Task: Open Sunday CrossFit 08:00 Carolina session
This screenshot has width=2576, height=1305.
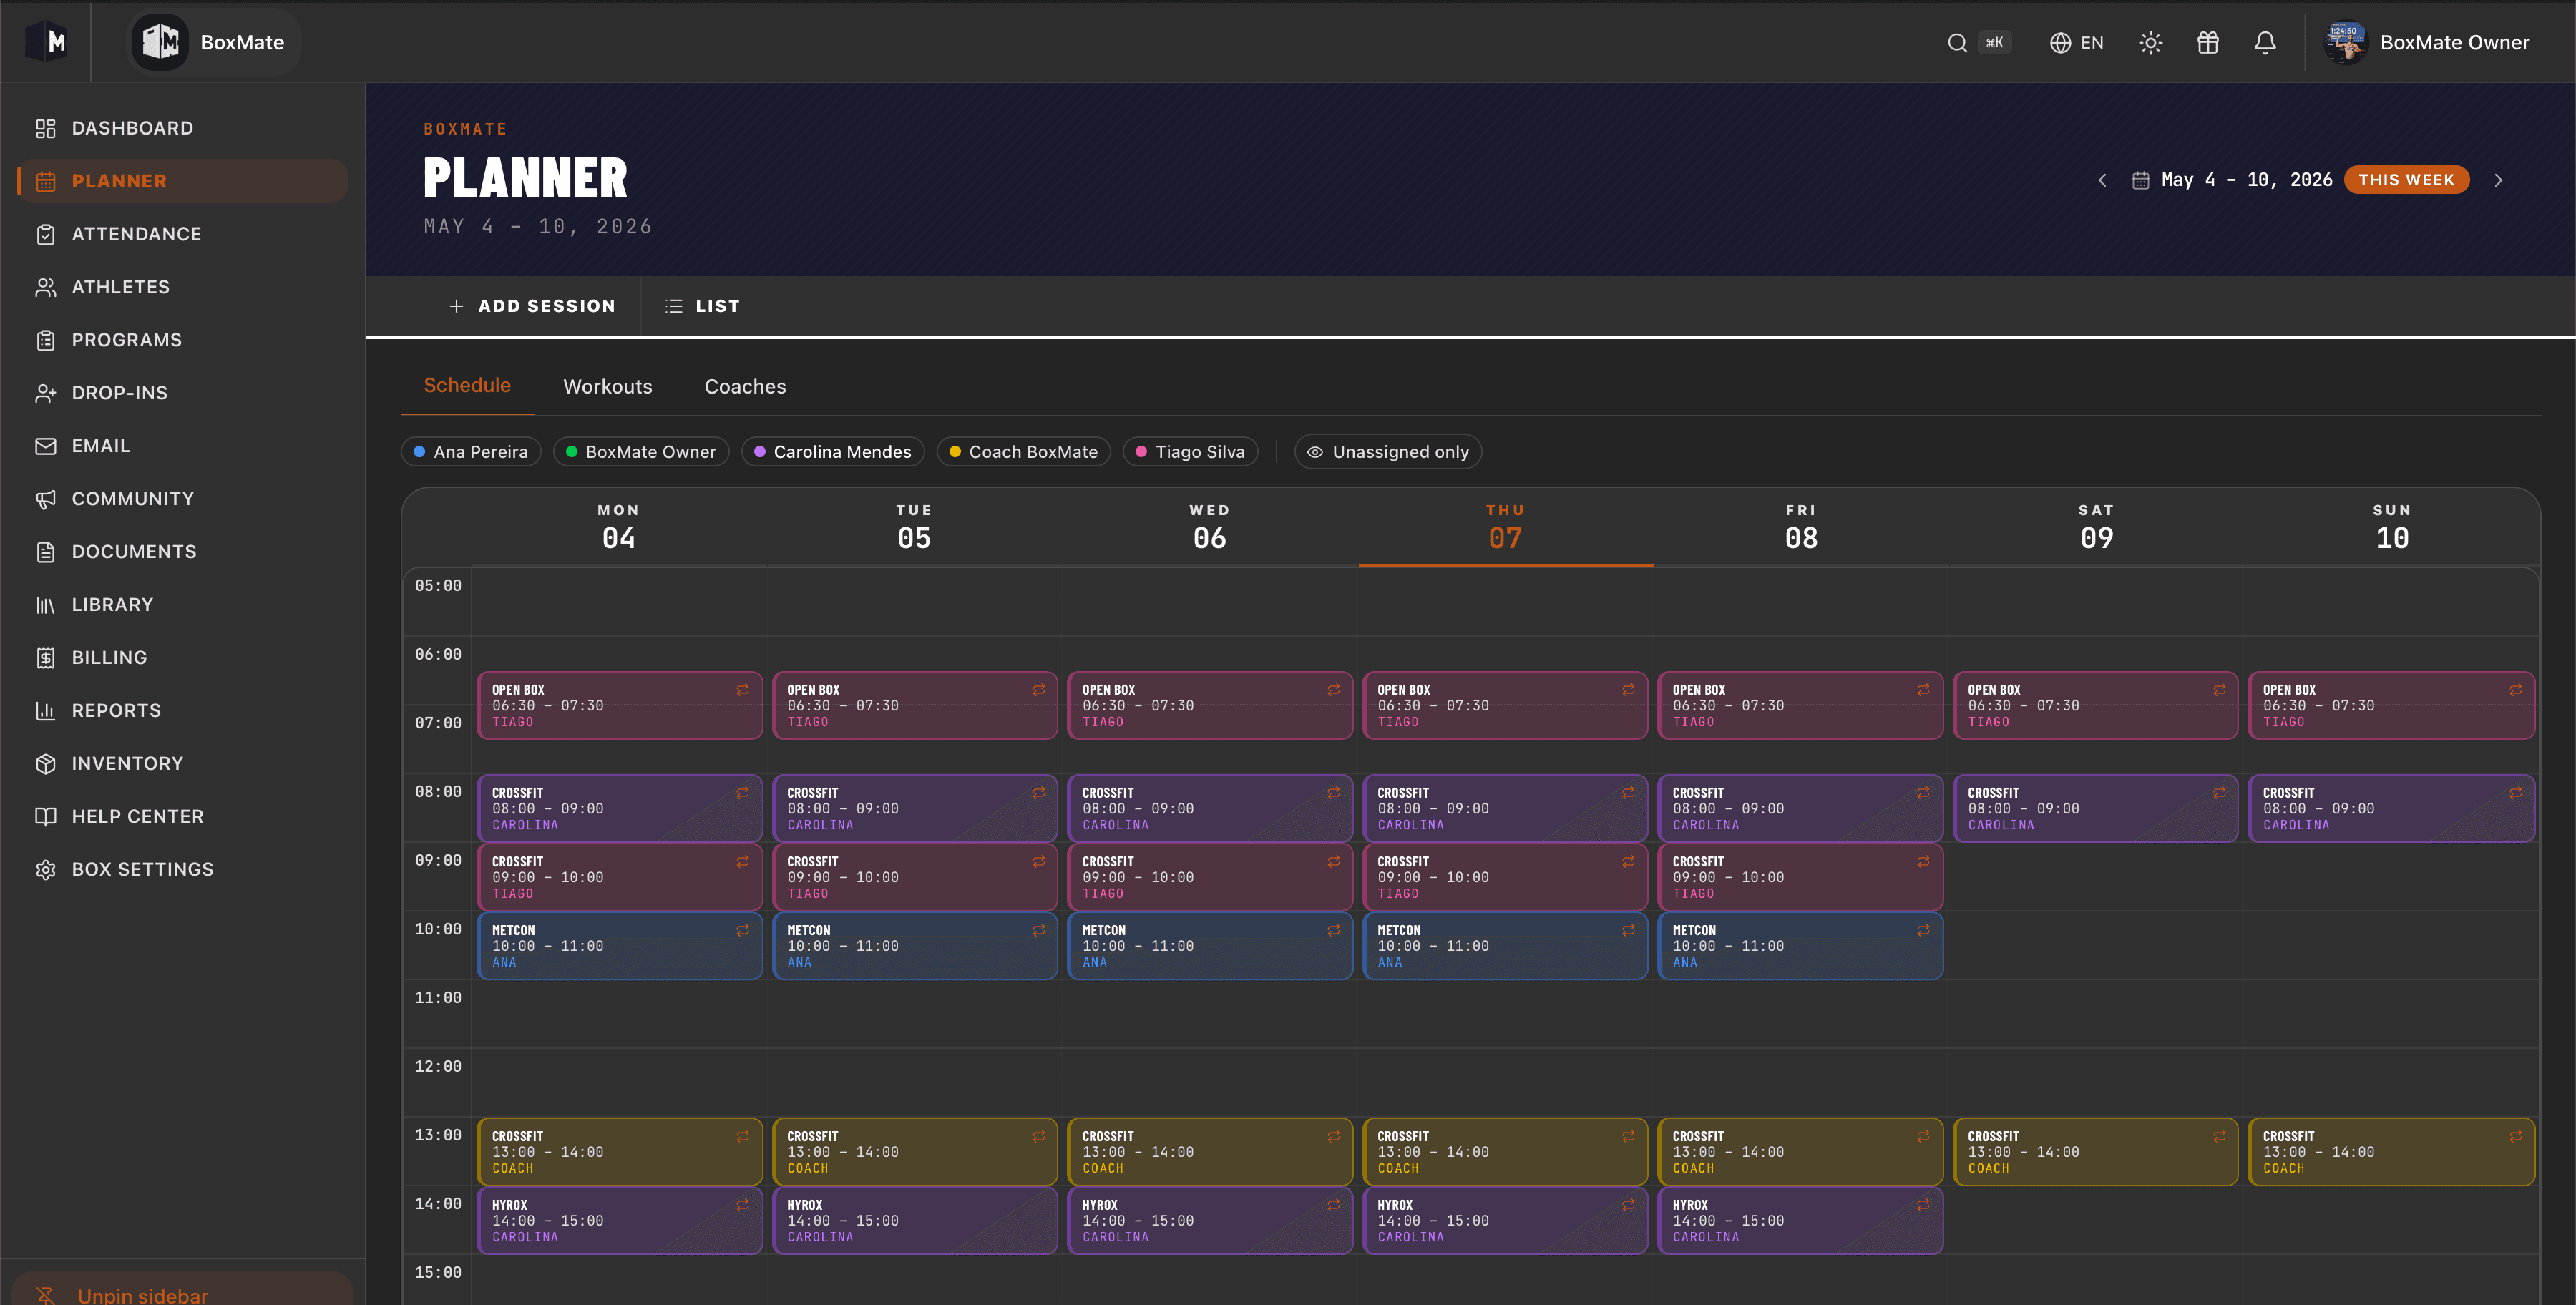Action: [2391, 809]
